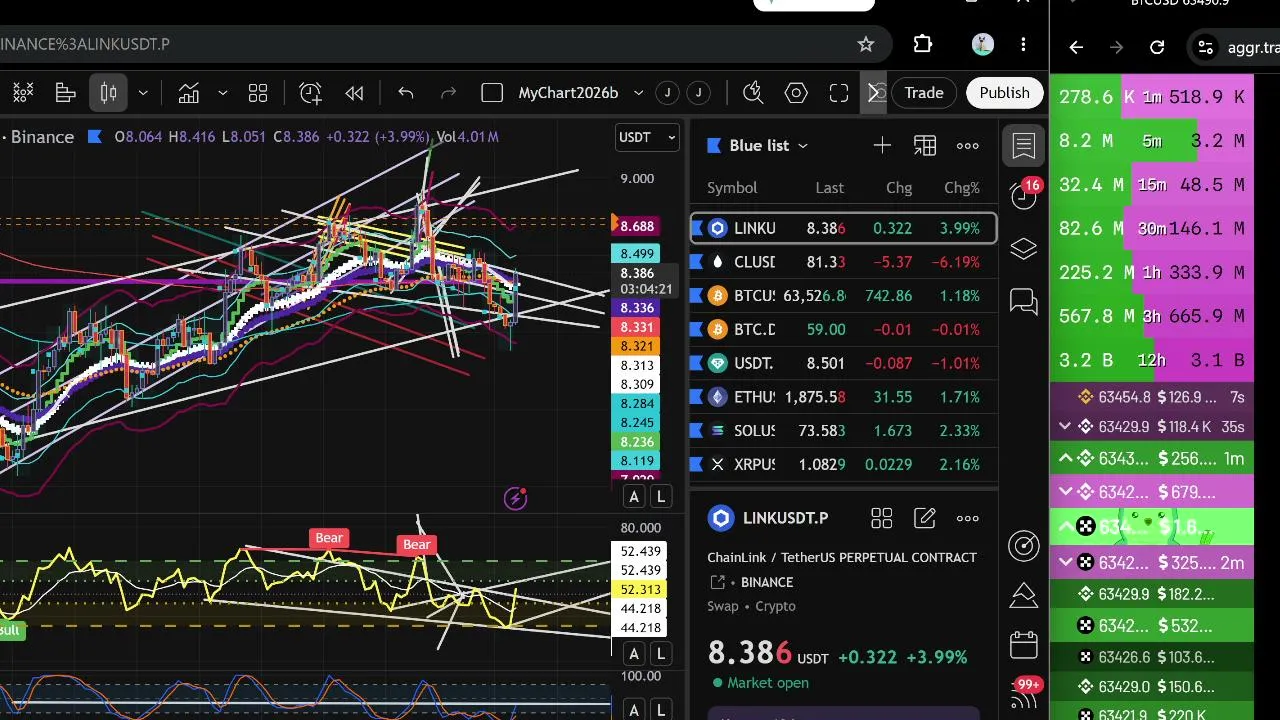1280x720 pixels.
Task: Click the blue flag next to Binance
Action: pyautogui.click(x=94, y=137)
